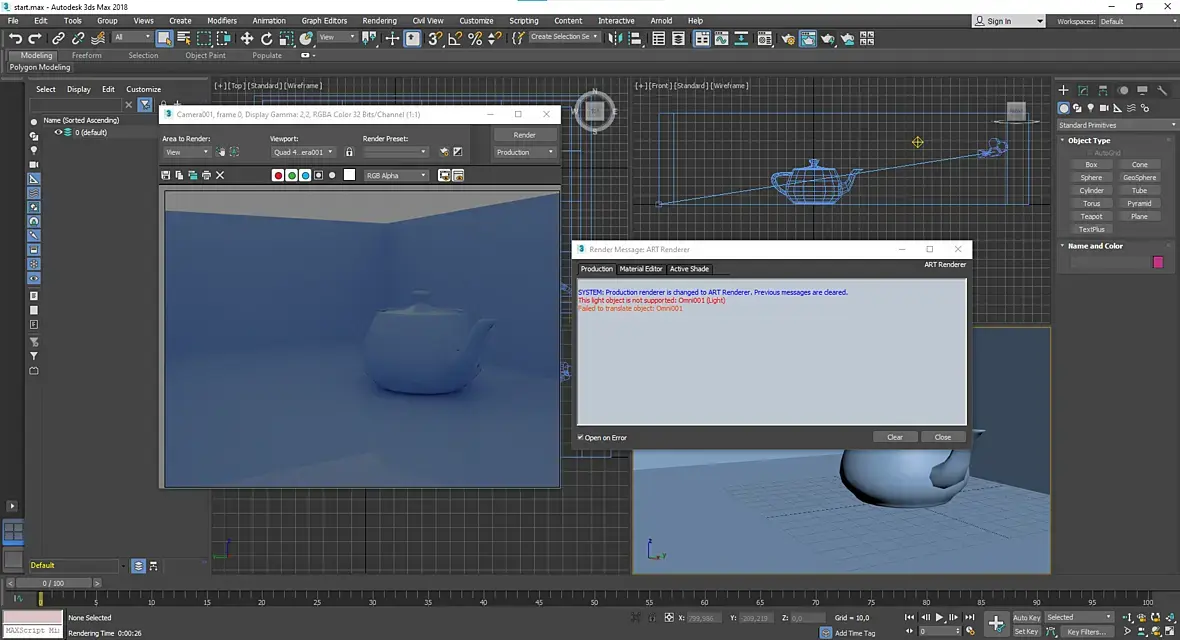1180x640 pixels.
Task: Open the Utilities wrench tab
Action: (x=1161, y=91)
